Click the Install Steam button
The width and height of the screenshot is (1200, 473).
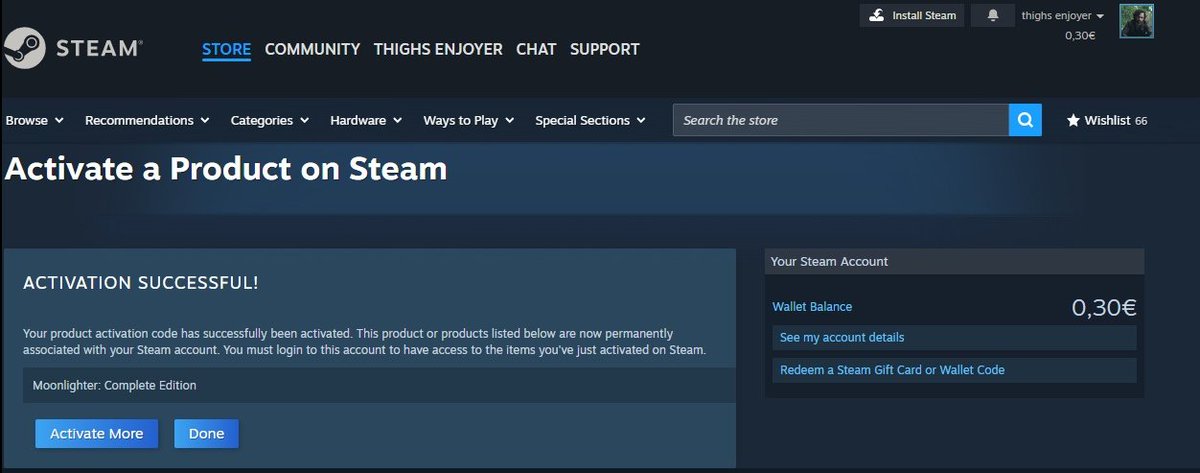[912, 16]
